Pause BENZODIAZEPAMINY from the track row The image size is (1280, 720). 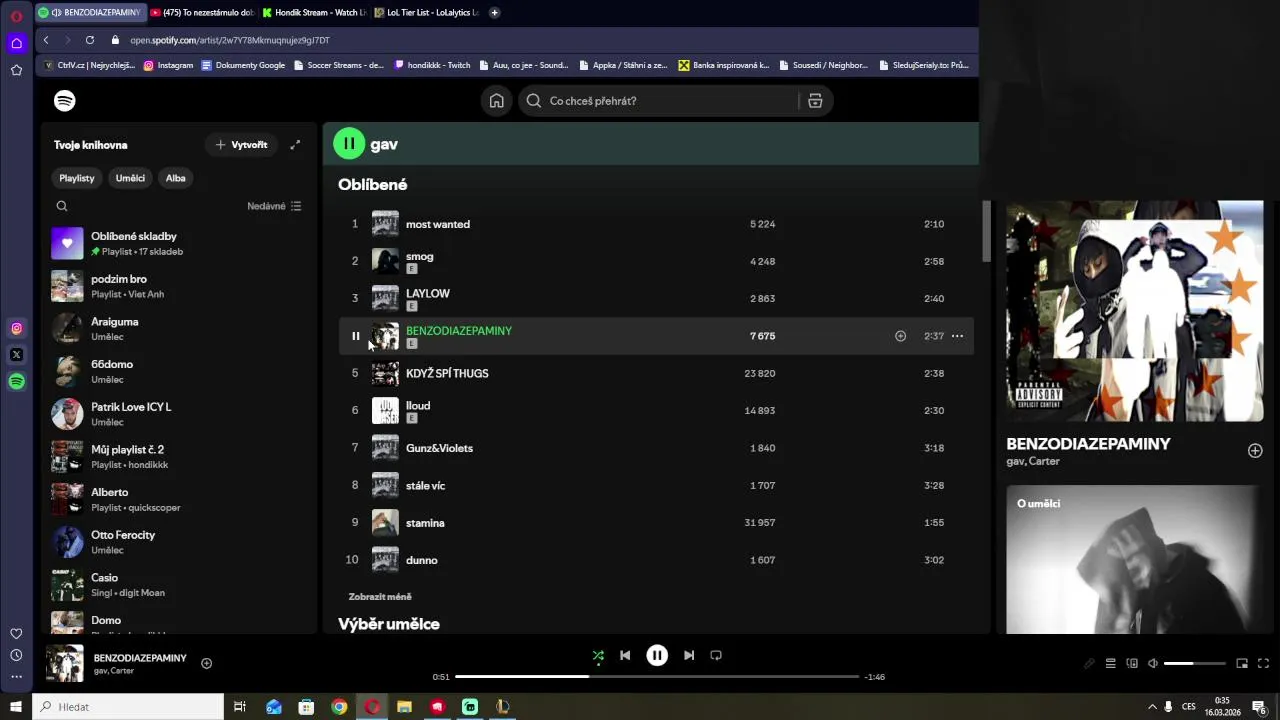coord(355,336)
